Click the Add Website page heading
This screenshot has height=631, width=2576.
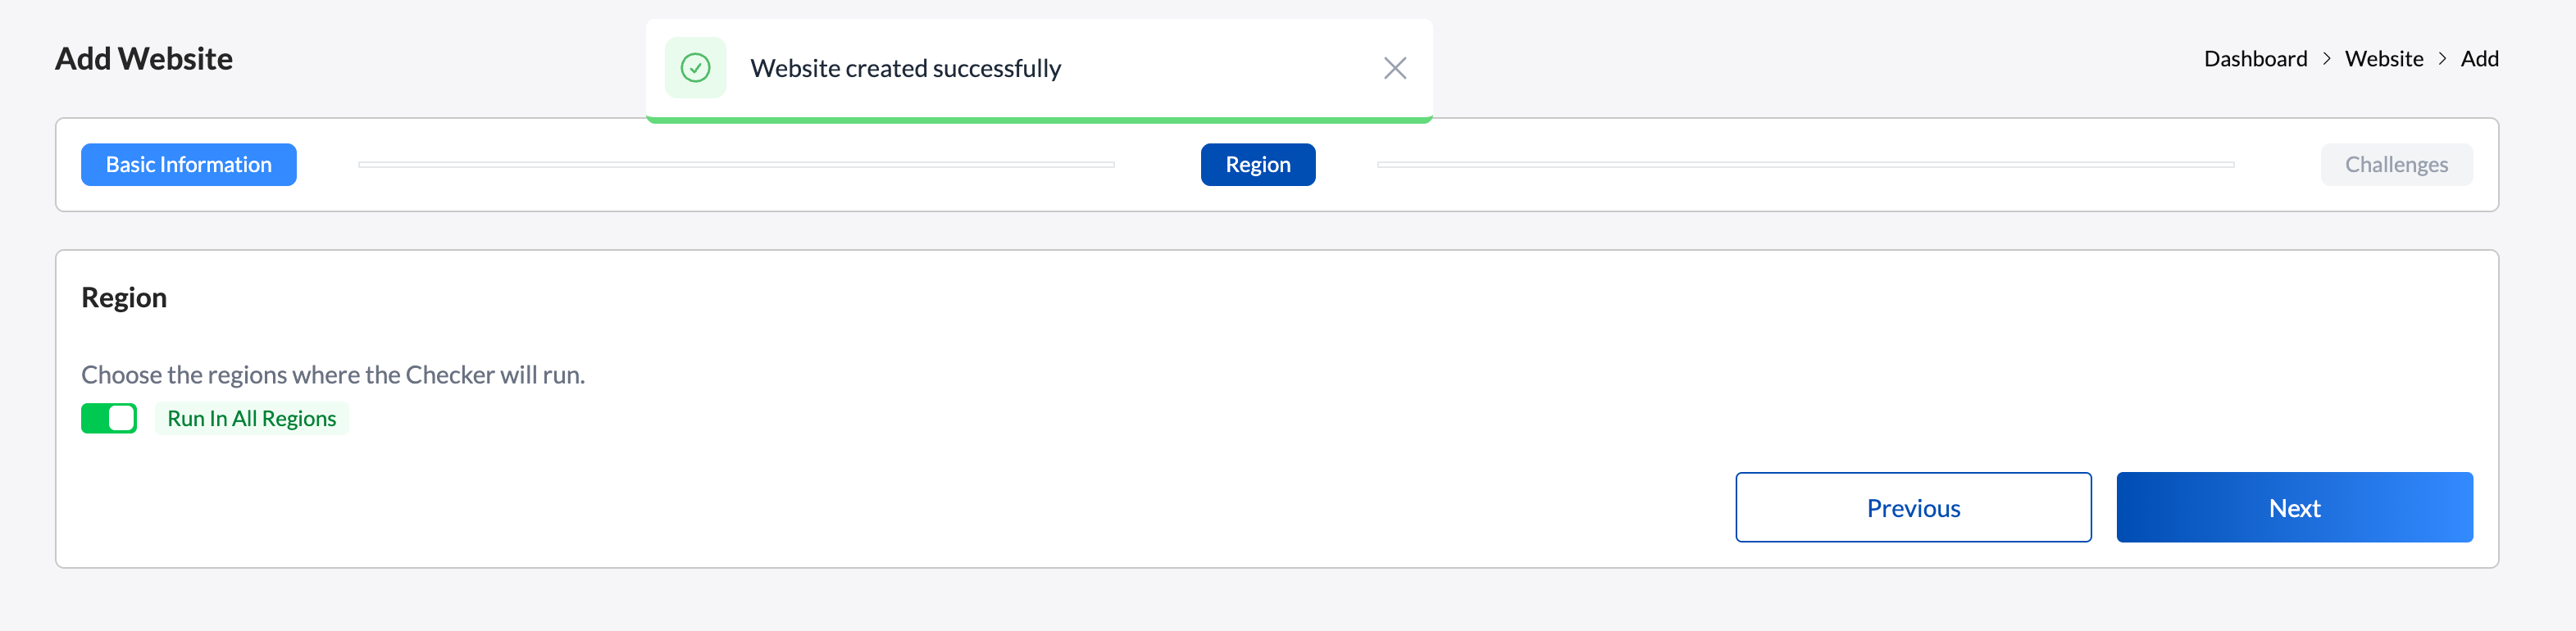(x=144, y=59)
